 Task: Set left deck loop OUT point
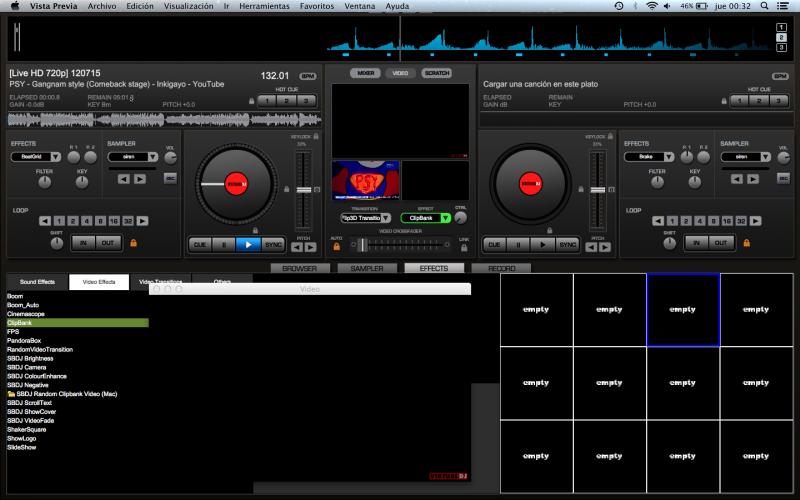coord(108,243)
